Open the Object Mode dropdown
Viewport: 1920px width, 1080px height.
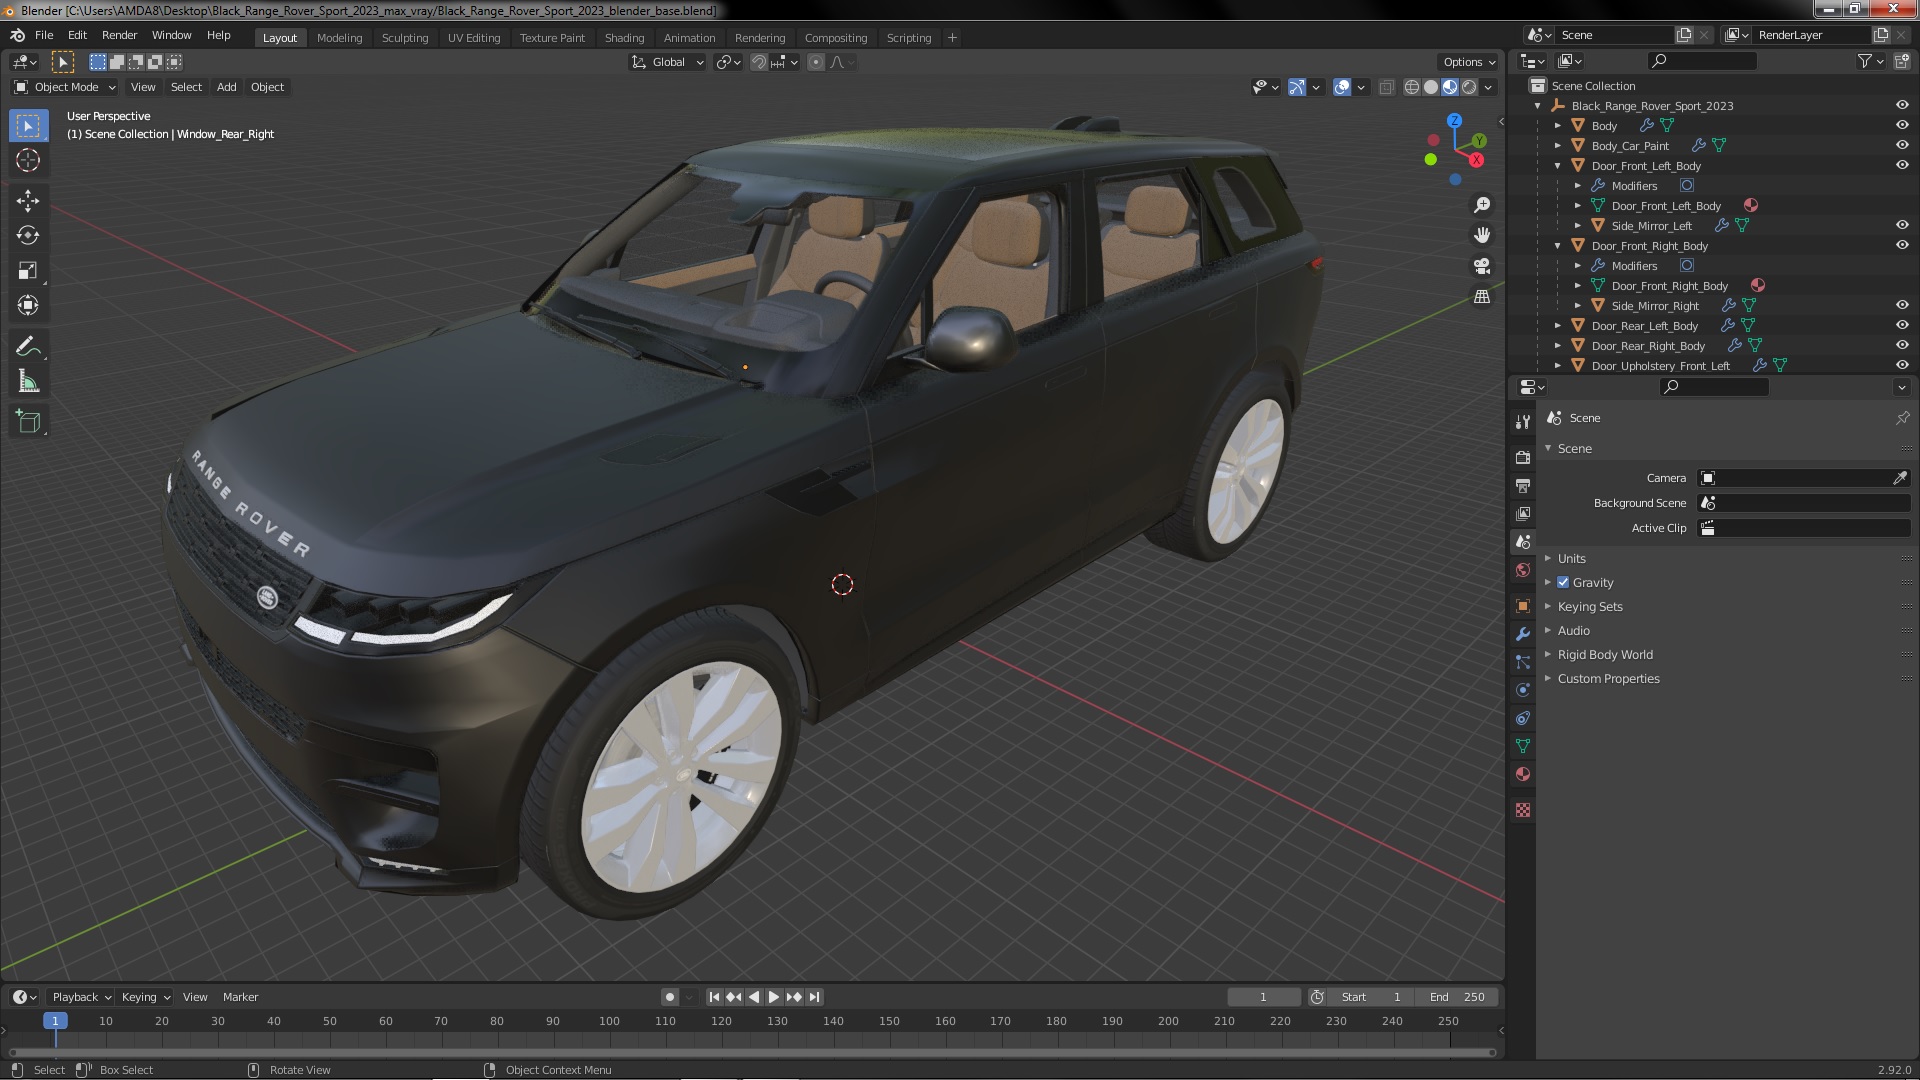(65, 87)
